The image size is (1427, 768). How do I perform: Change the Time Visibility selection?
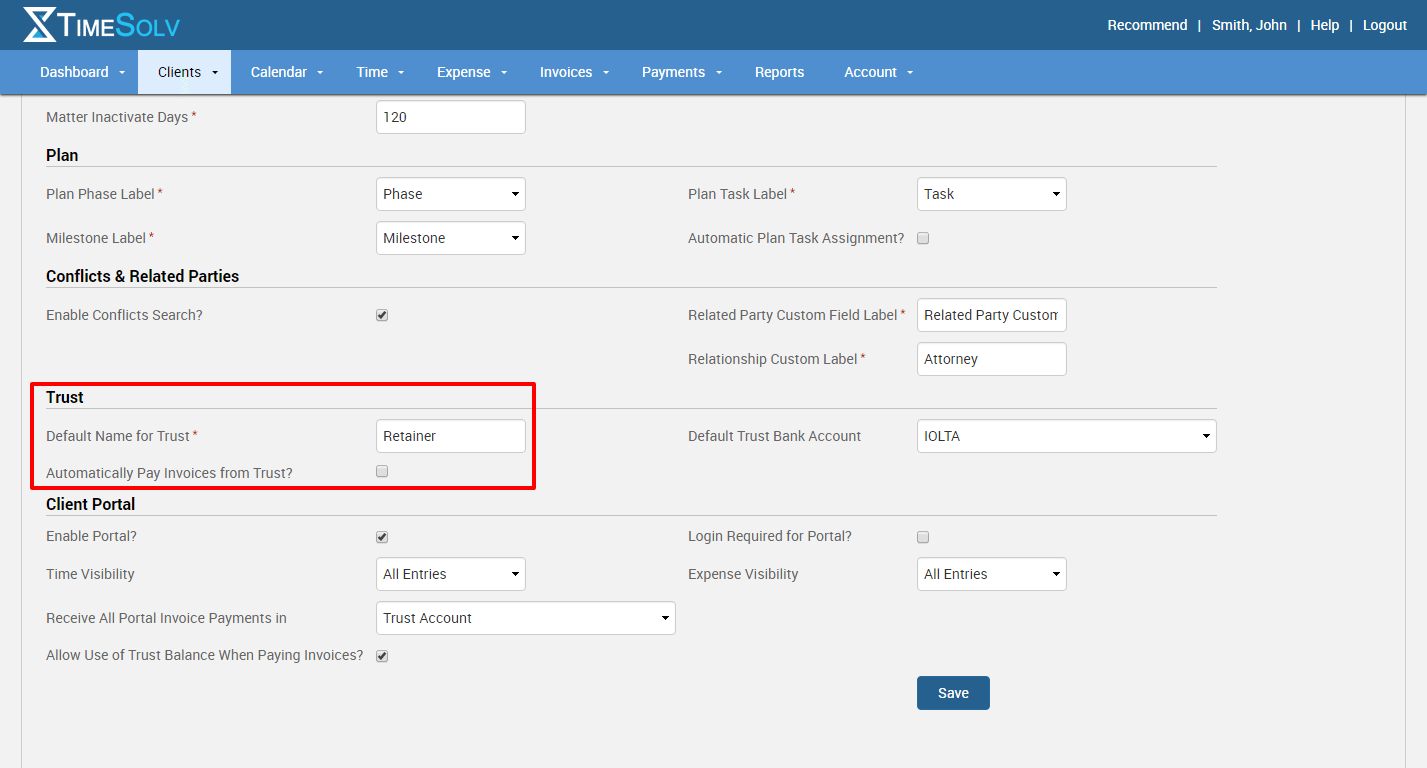[x=450, y=573]
